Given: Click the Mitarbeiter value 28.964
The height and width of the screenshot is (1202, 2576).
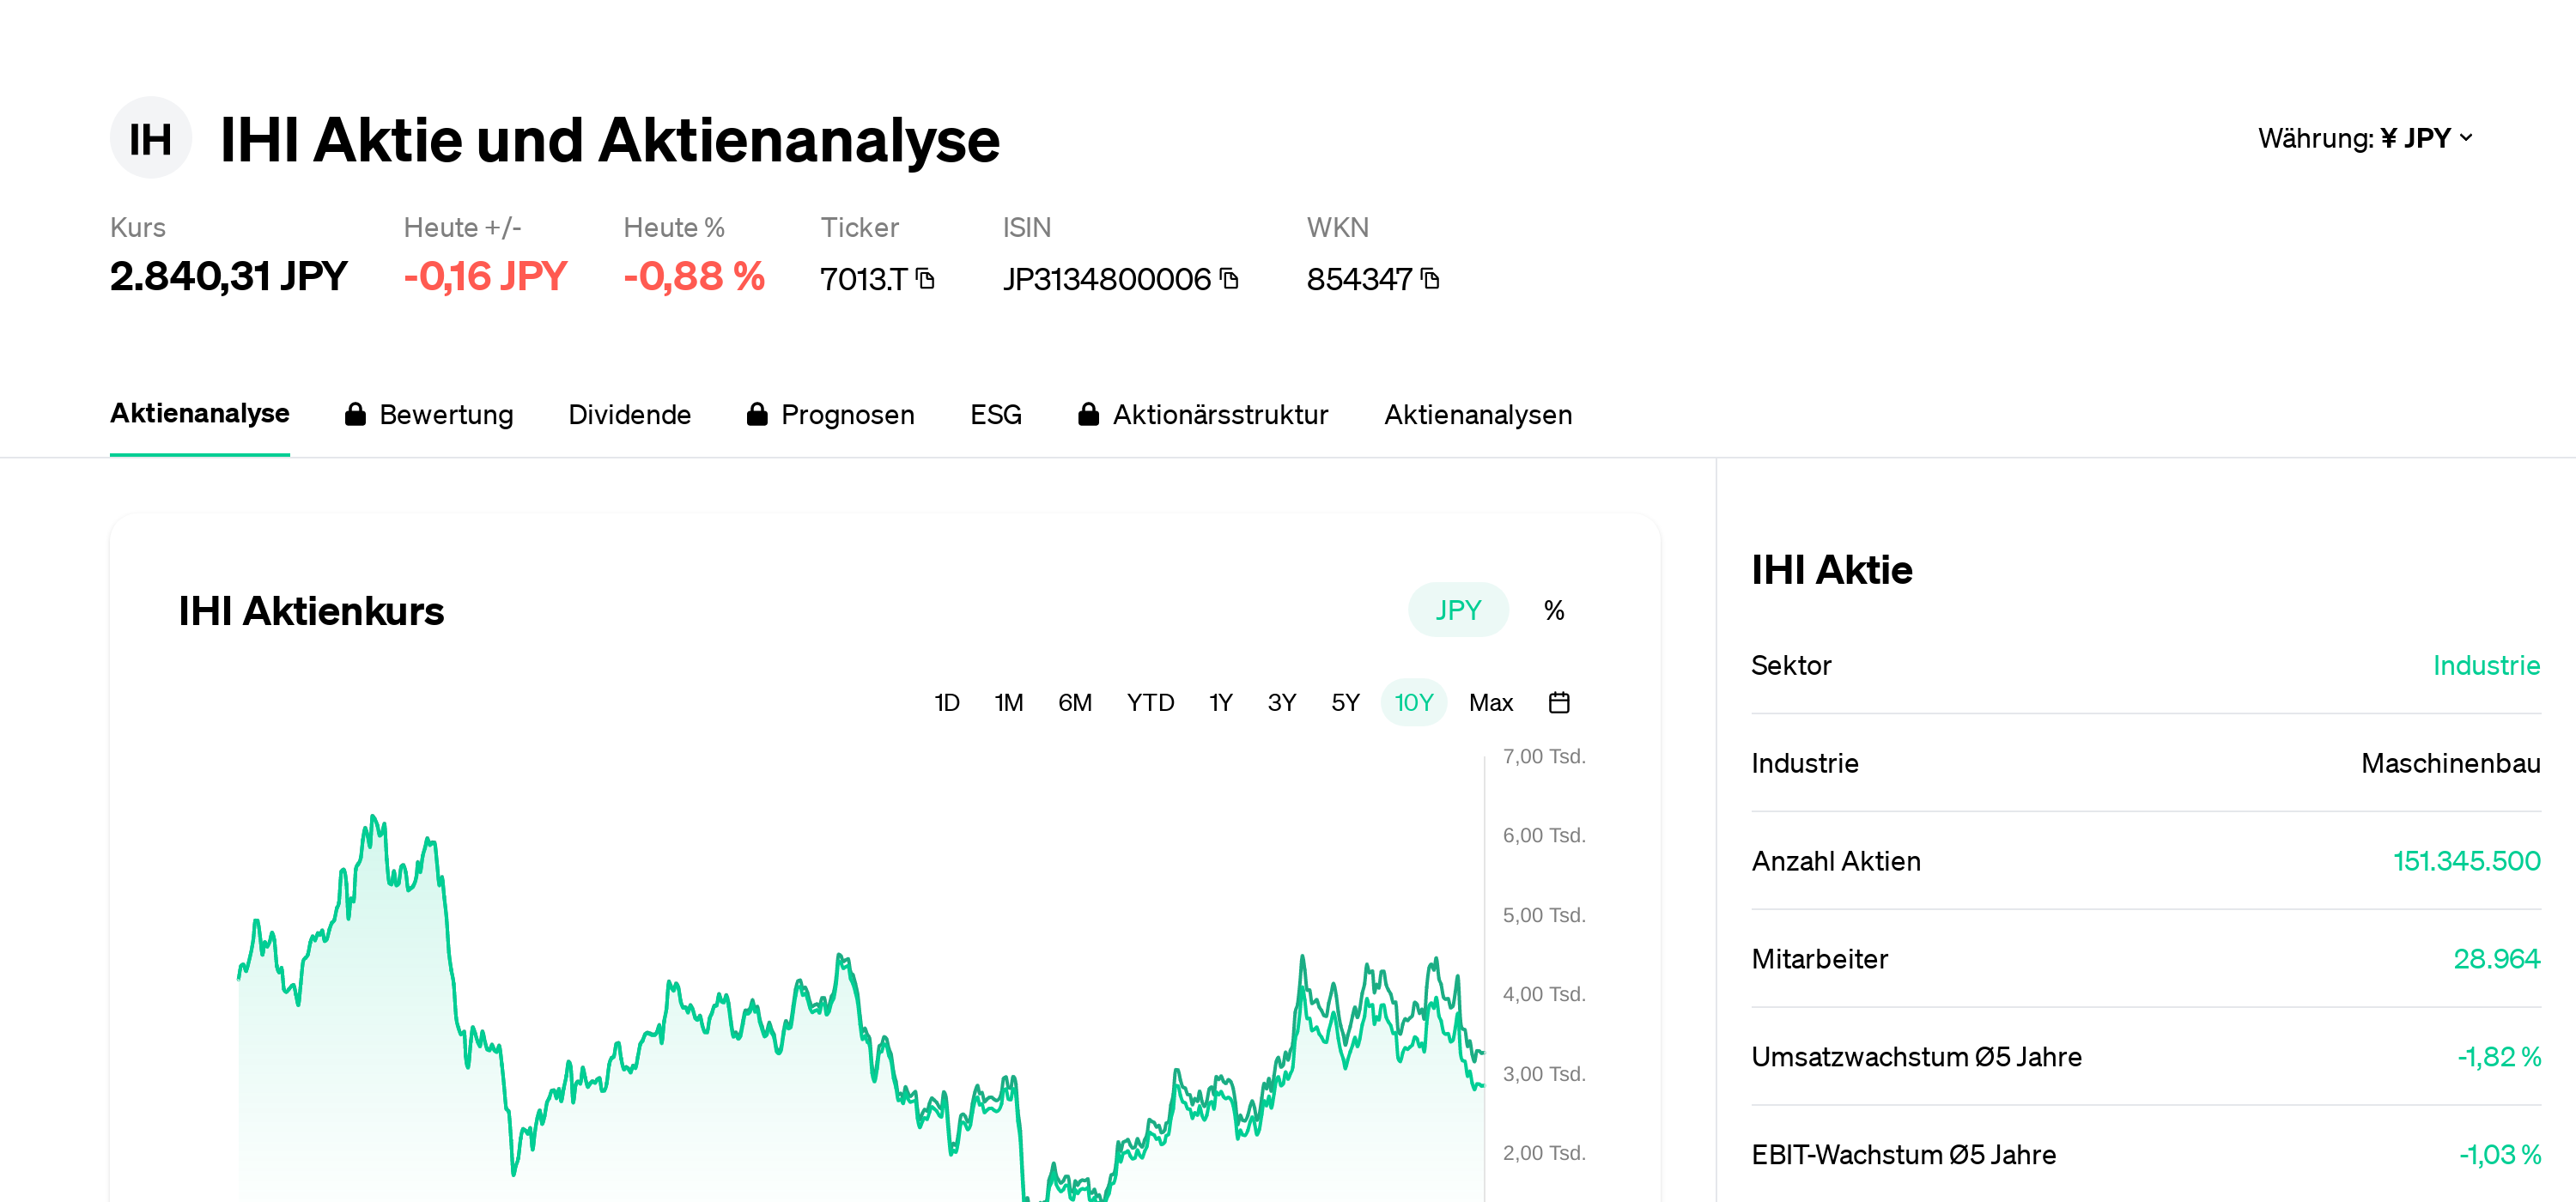Looking at the screenshot, I should [x=2496, y=960].
